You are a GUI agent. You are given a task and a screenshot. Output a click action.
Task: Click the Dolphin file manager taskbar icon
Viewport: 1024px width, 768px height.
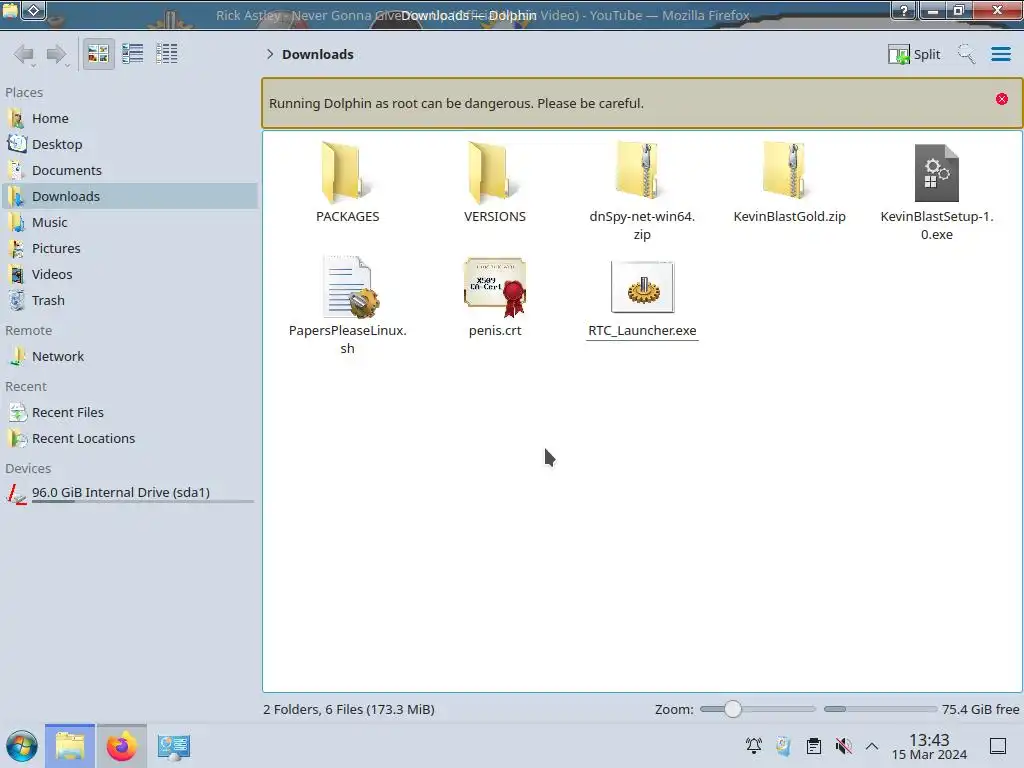tap(70, 746)
